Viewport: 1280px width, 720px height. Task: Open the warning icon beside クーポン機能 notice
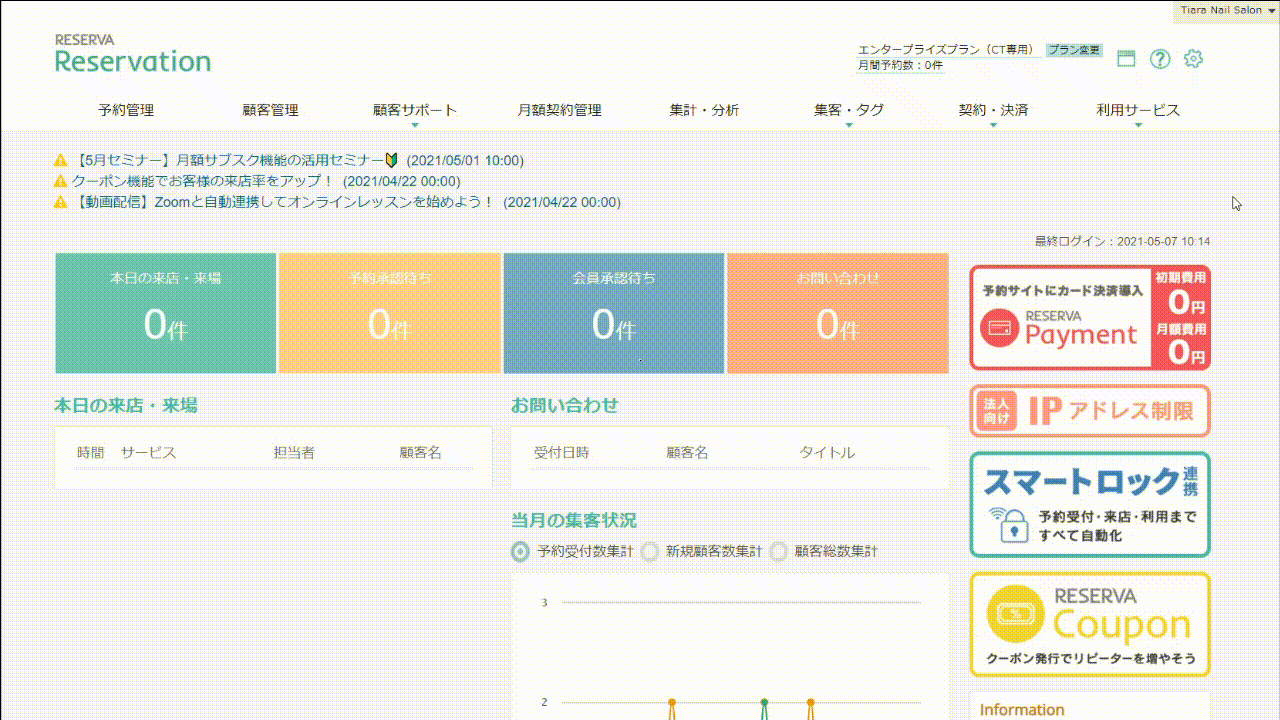61,181
